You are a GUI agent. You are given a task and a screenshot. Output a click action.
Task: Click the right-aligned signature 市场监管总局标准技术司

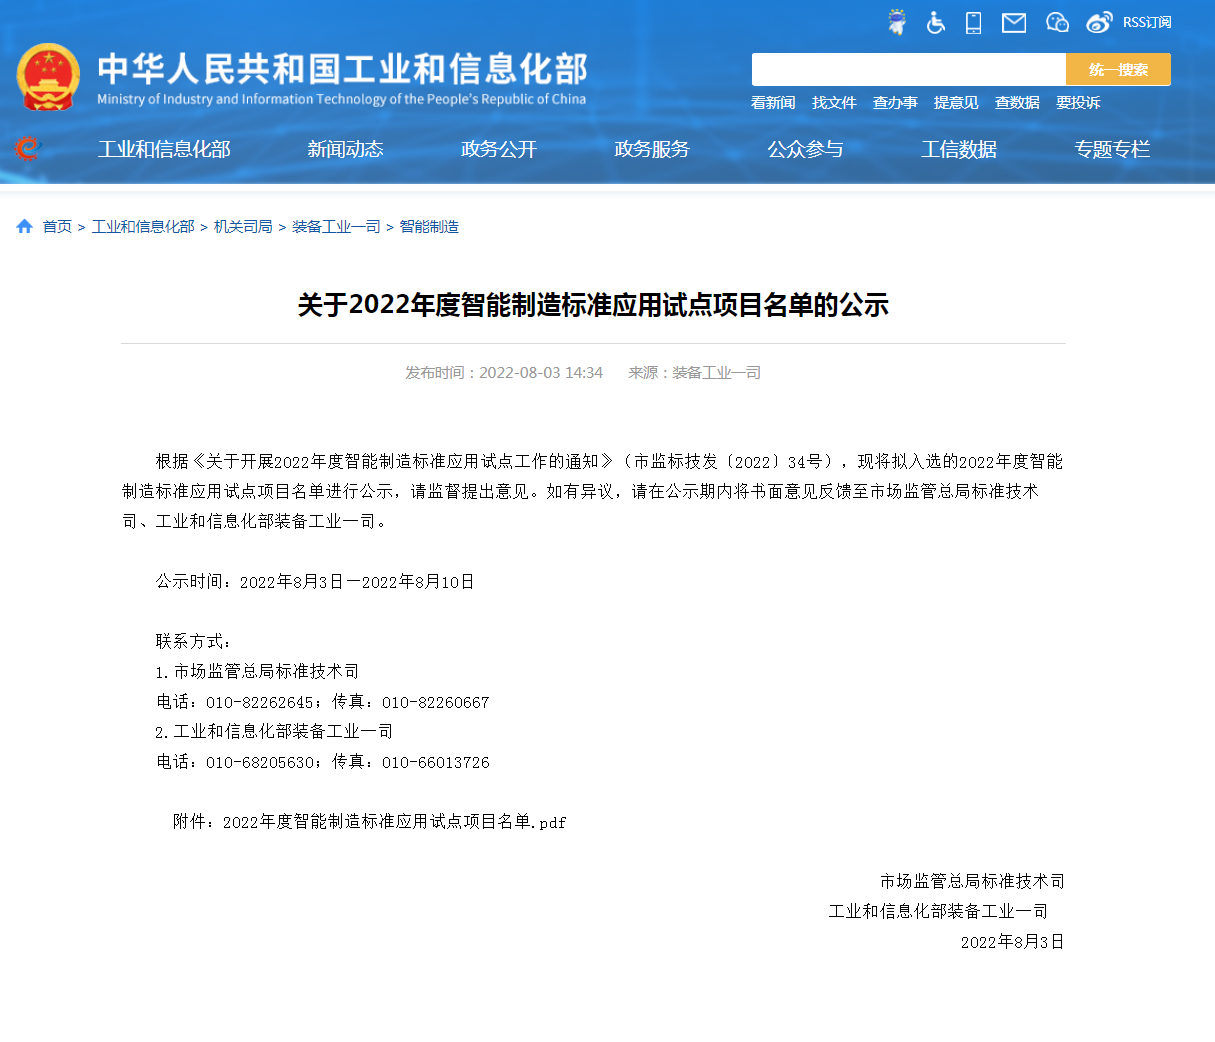click(972, 882)
